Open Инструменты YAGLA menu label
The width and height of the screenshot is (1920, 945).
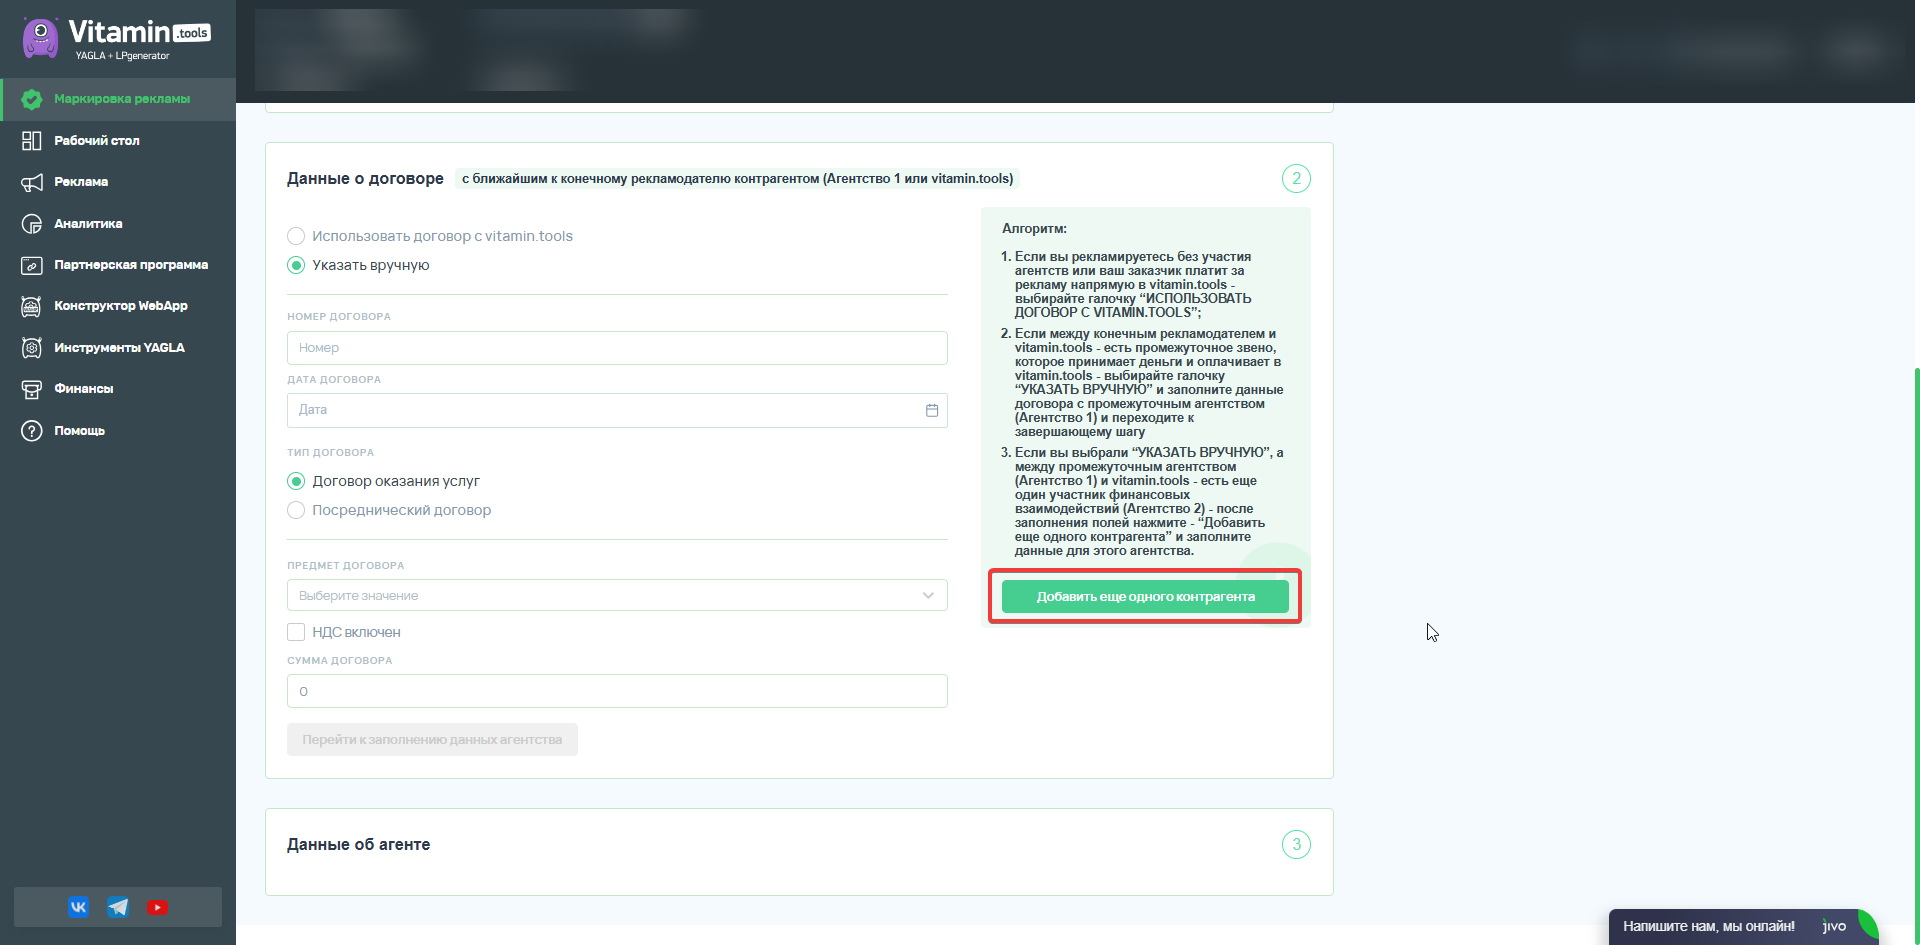(x=119, y=348)
